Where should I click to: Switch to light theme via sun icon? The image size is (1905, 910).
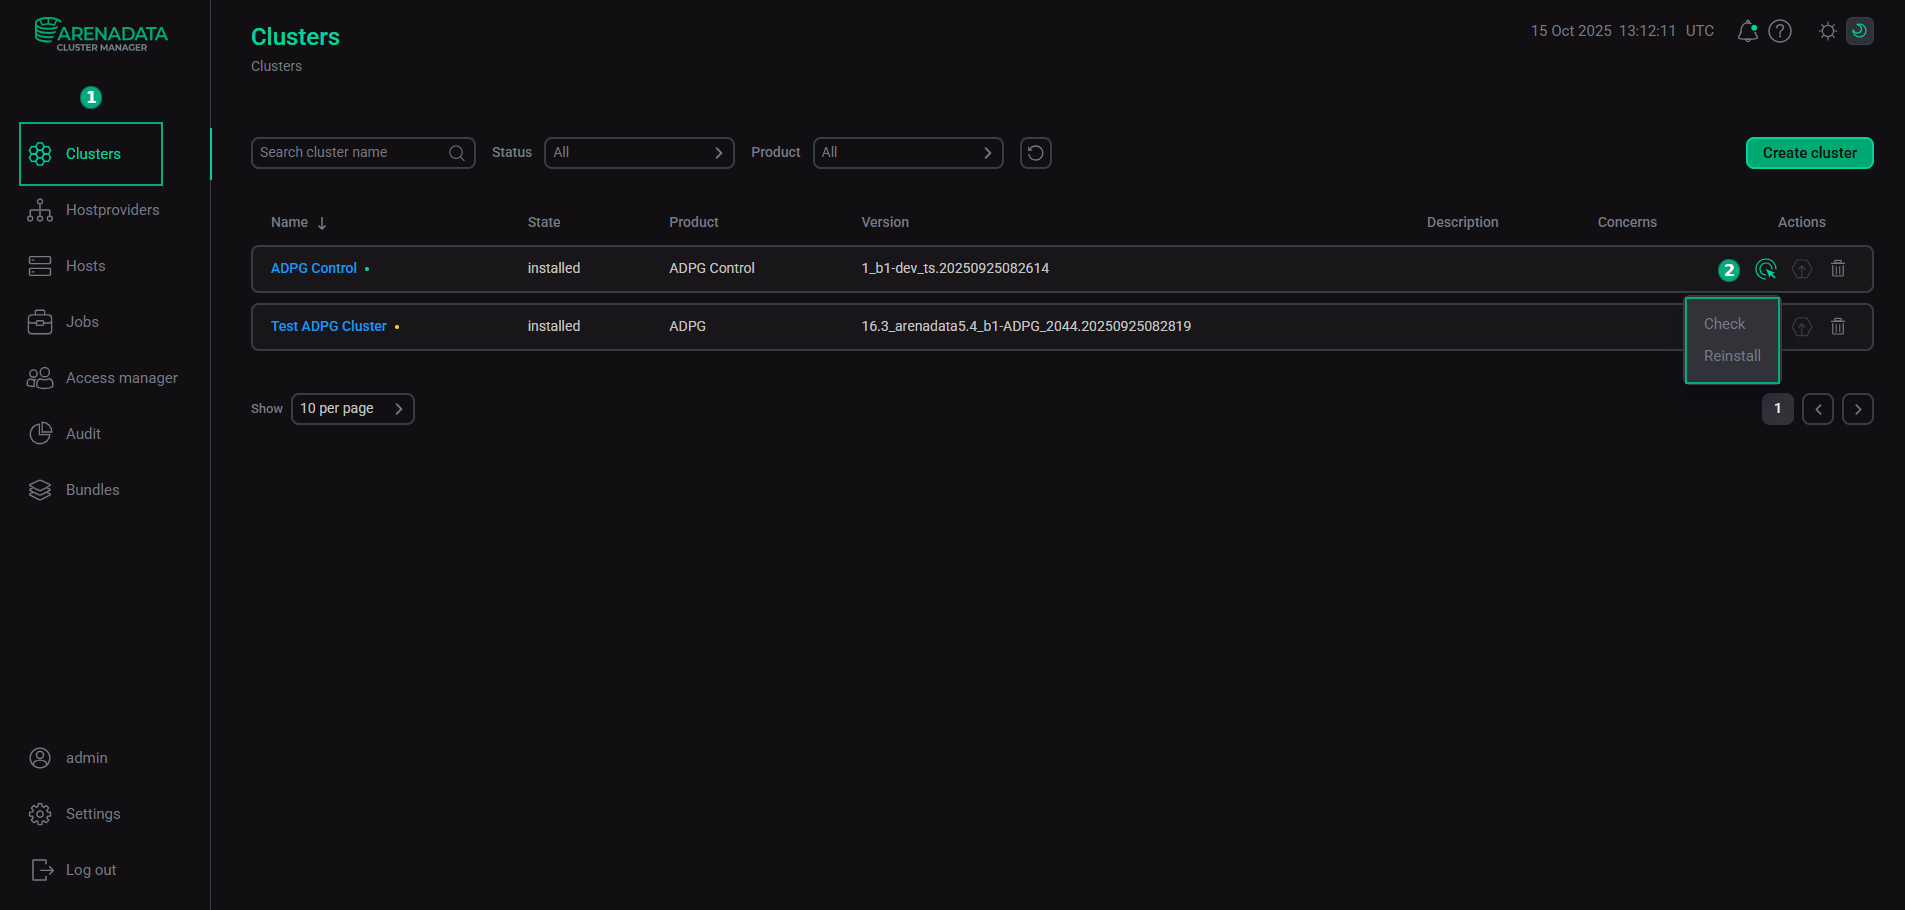(x=1827, y=31)
